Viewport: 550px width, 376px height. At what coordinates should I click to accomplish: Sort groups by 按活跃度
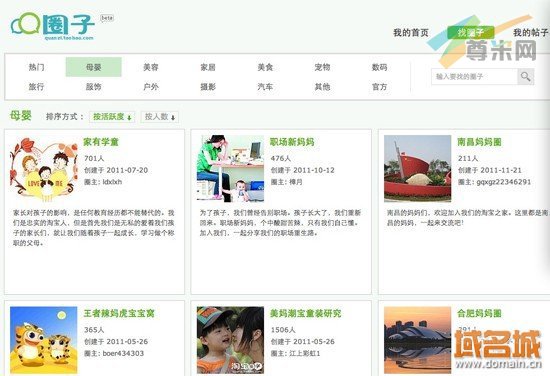112,117
